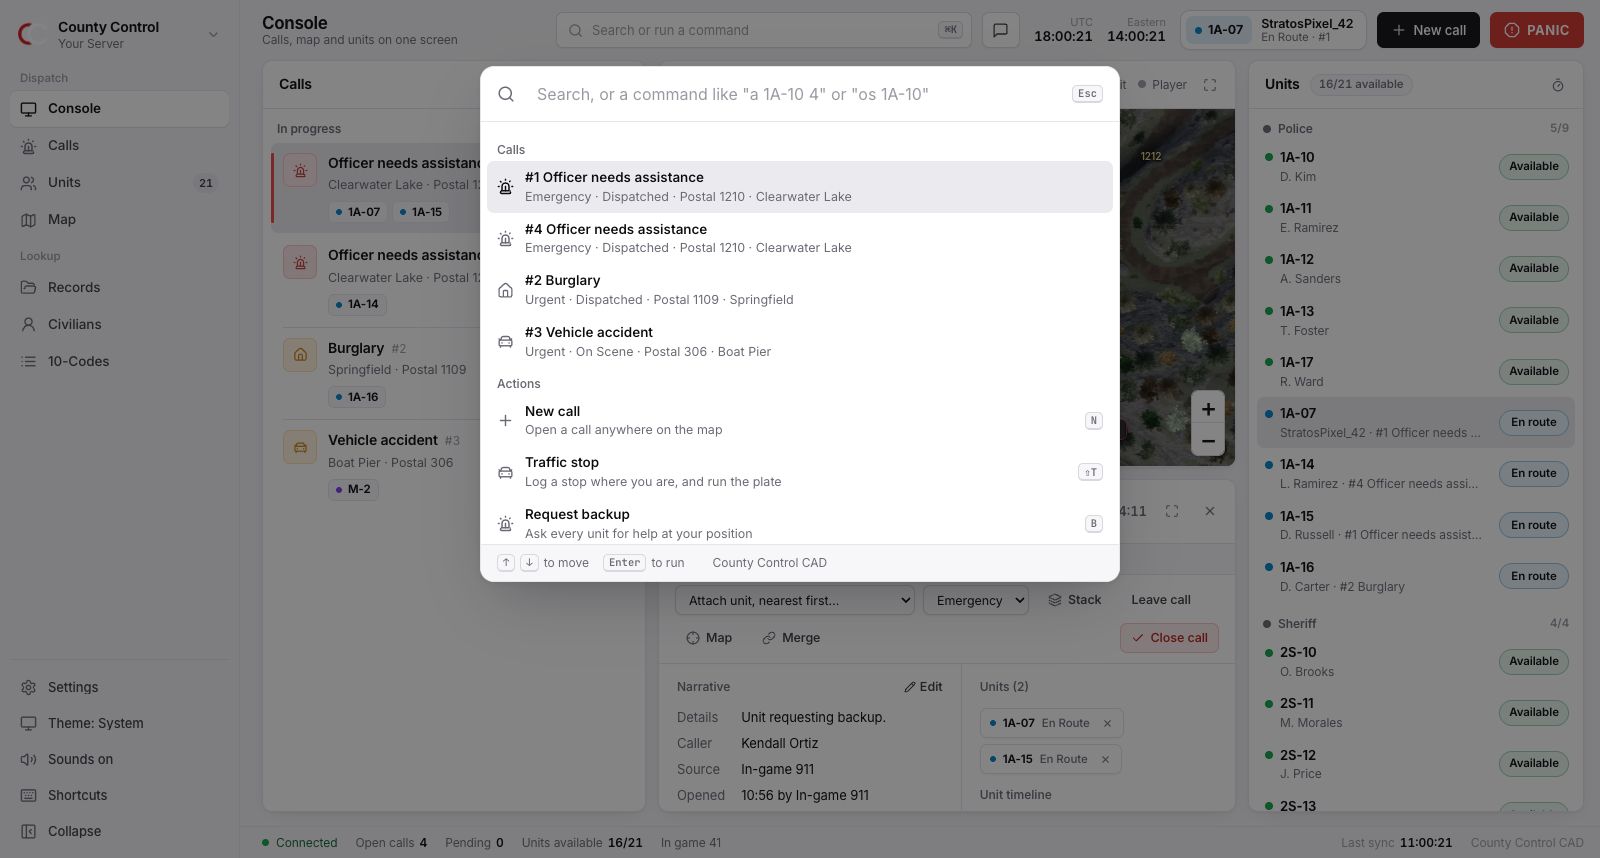Click Close call button

tap(1169, 638)
